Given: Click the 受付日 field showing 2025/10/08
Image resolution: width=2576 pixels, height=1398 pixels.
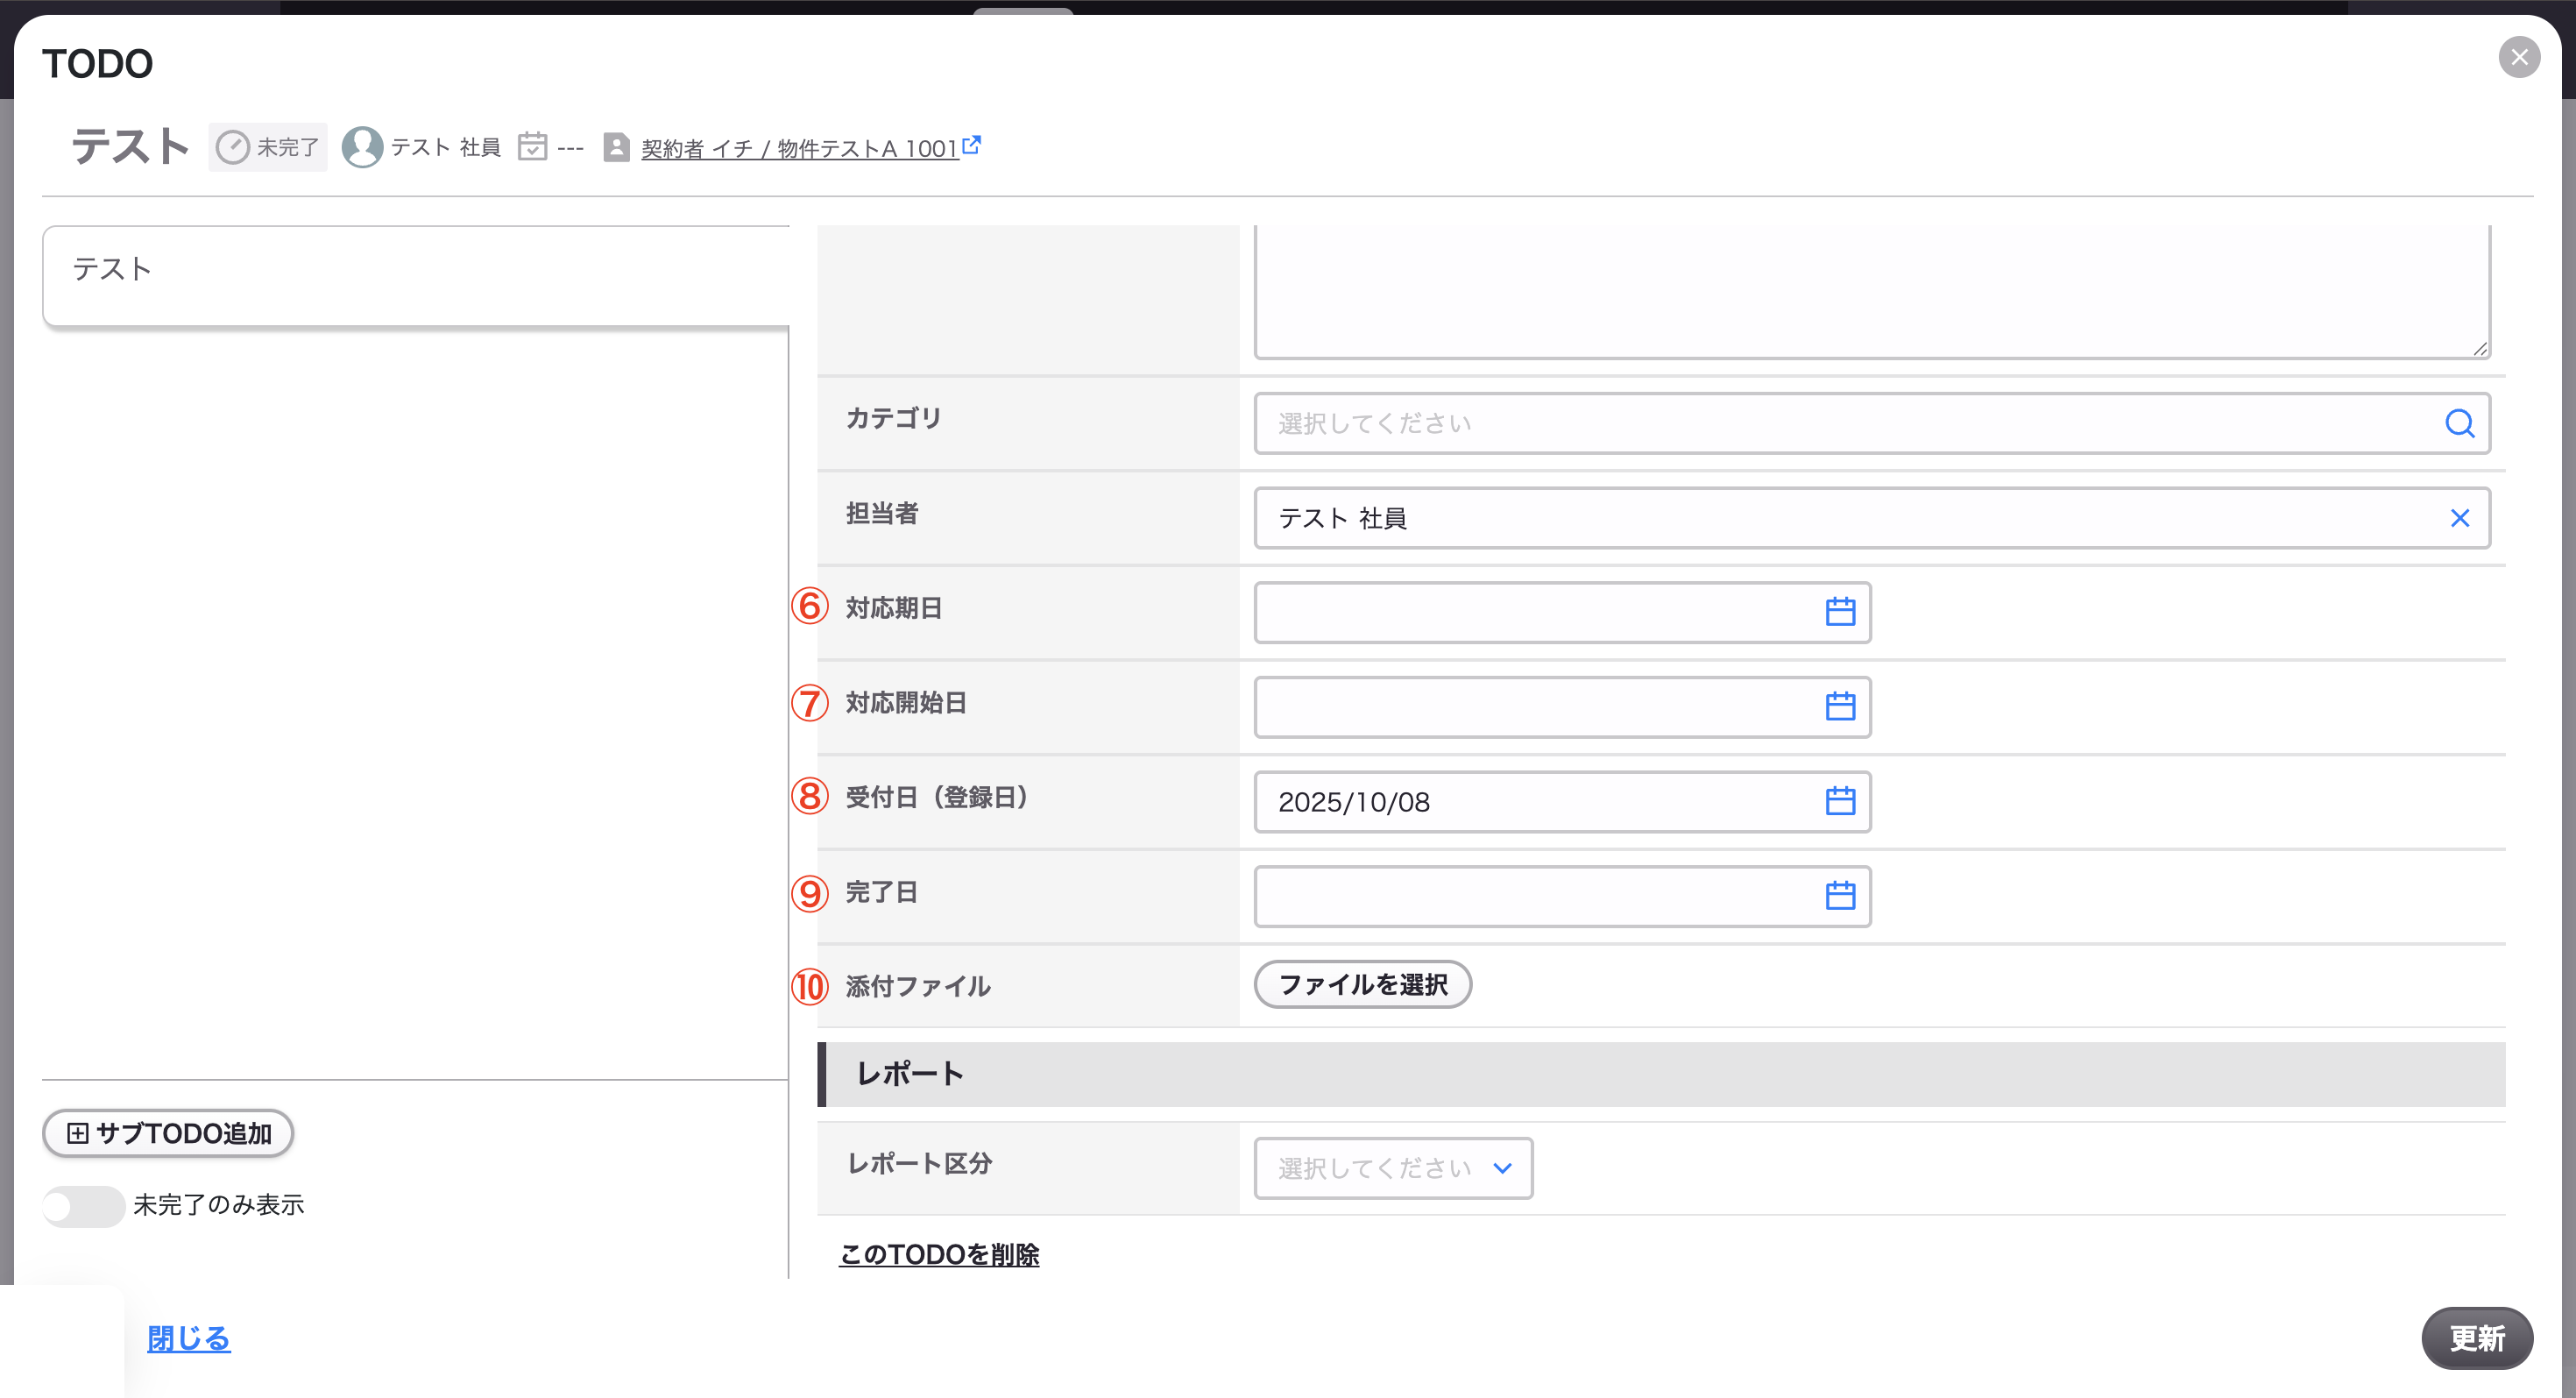Looking at the screenshot, I should pyautogui.click(x=1562, y=801).
